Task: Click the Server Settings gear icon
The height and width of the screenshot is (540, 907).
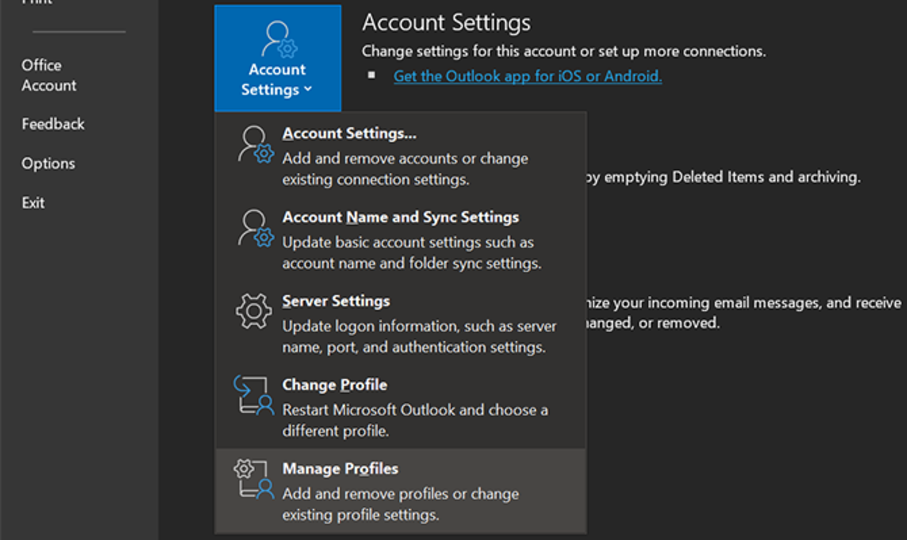Action: (x=253, y=311)
